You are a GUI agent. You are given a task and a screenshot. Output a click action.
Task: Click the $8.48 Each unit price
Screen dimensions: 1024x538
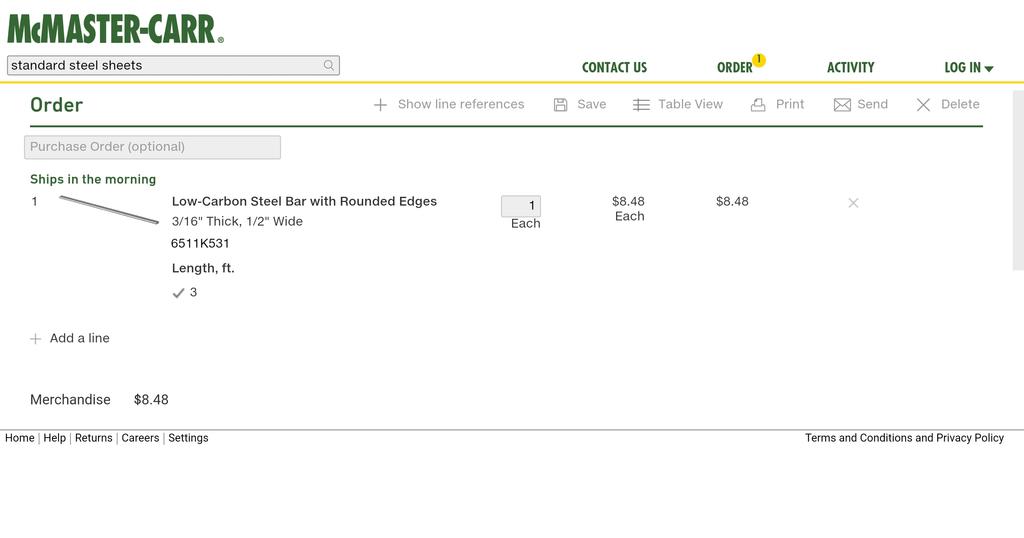coord(628,209)
